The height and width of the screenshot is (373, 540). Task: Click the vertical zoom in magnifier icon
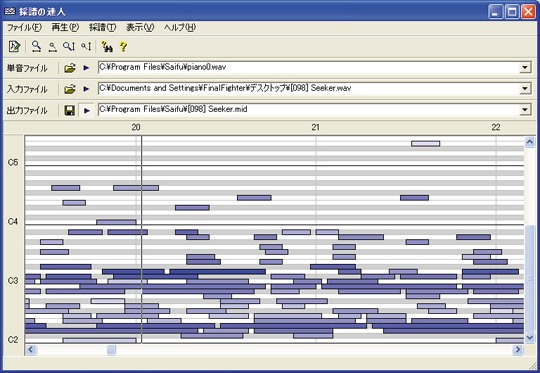coord(69,46)
